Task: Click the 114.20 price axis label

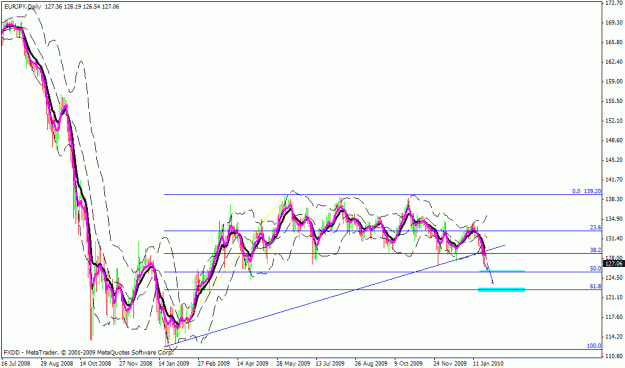Action: [x=614, y=337]
